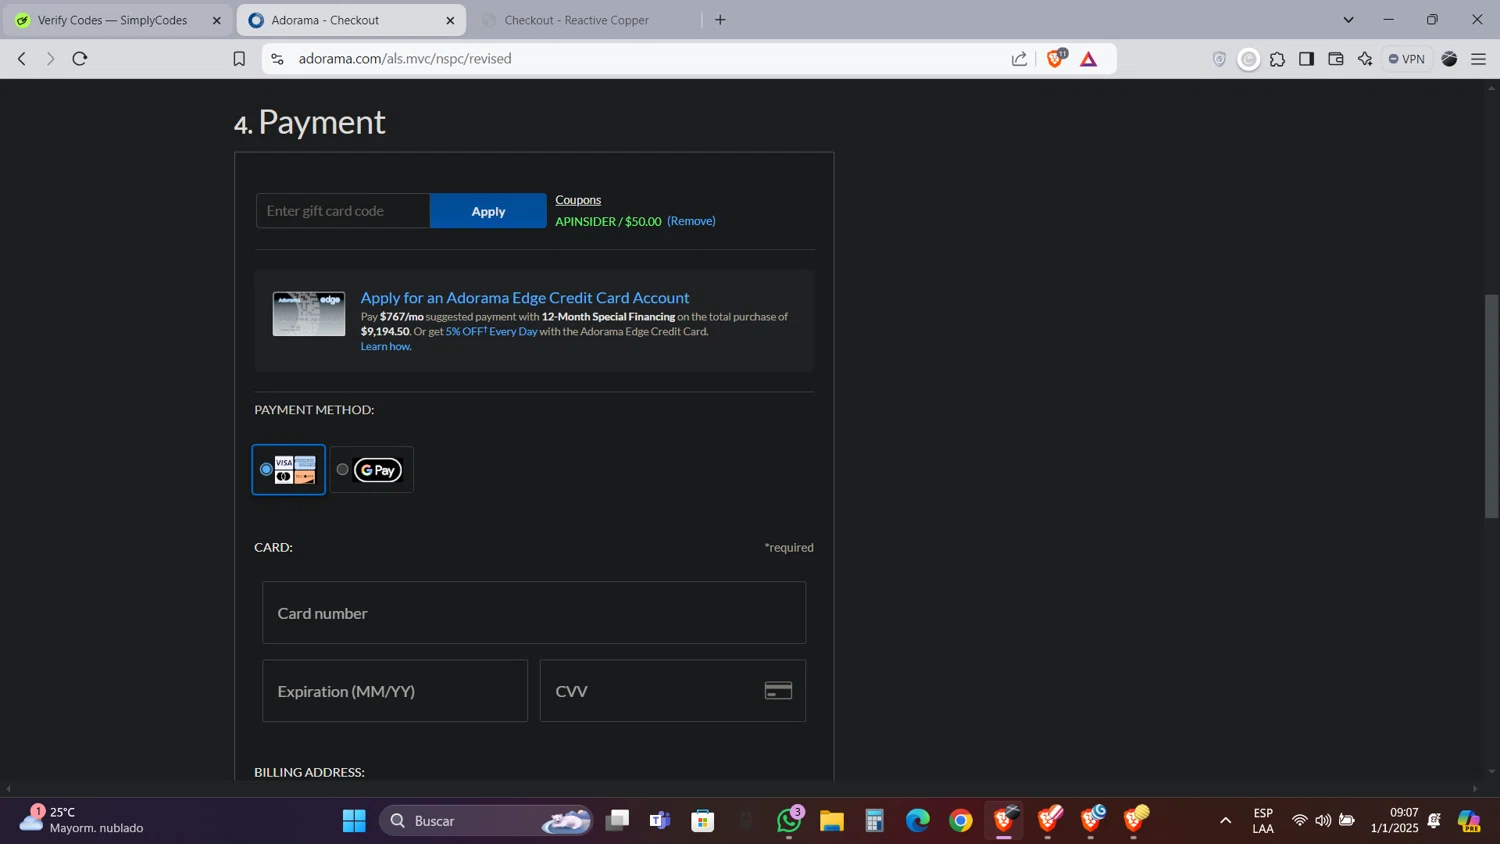Remove the APINSIDER coupon
The width and height of the screenshot is (1500, 844).
691,221
